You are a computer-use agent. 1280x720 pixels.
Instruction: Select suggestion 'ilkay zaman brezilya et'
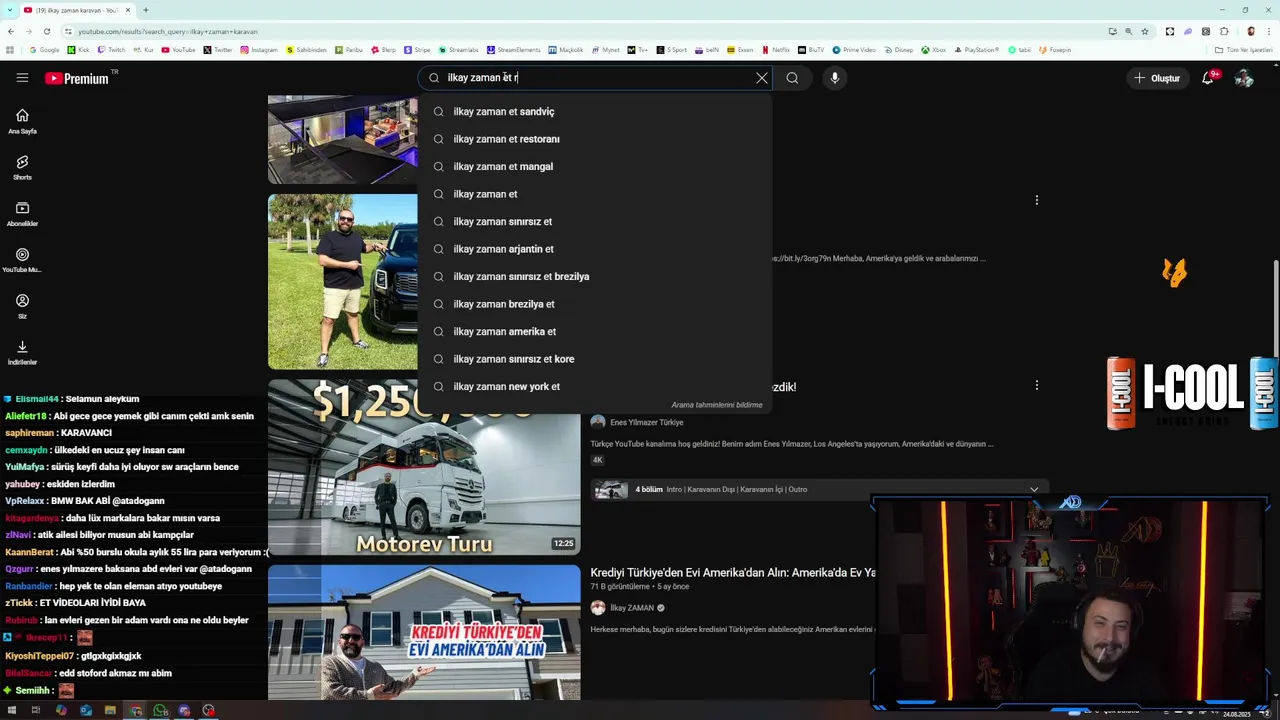(595, 304)
